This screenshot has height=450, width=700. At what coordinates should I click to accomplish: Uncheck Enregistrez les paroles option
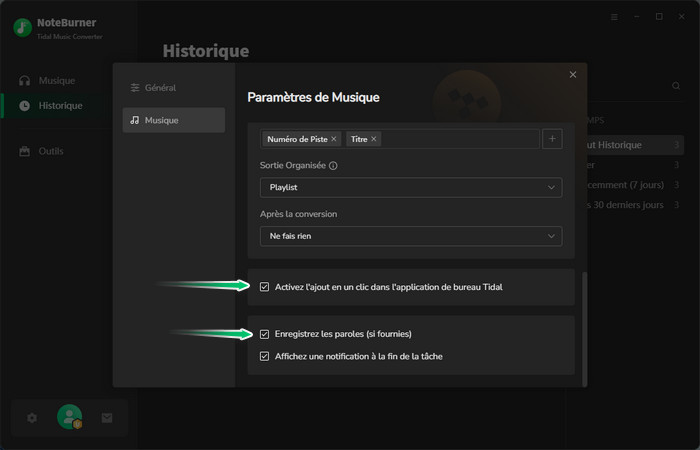point(264,334)
